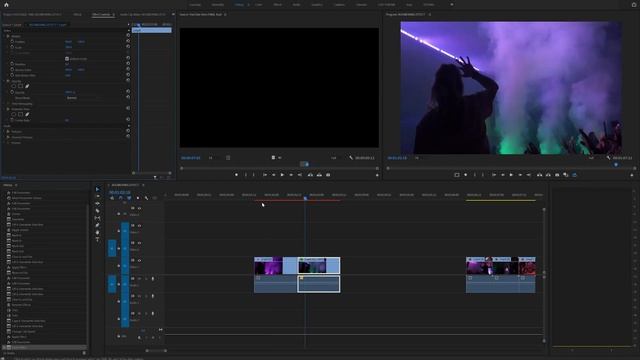Click Extract button in Program monitor
640x360 pixels.
click(548, 175)
